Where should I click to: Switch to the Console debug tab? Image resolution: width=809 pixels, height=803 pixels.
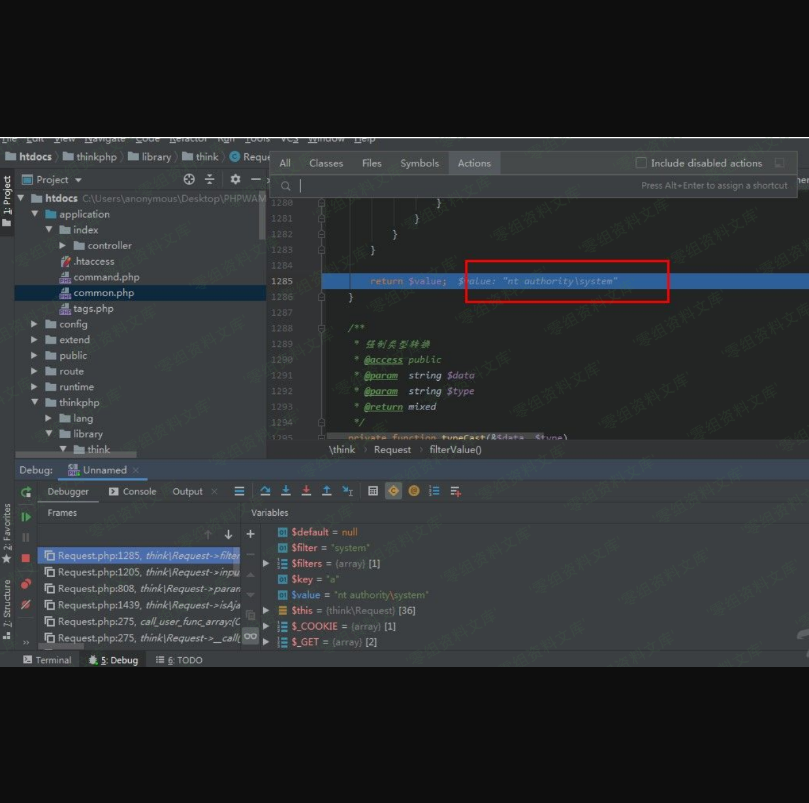pos(132,492)
